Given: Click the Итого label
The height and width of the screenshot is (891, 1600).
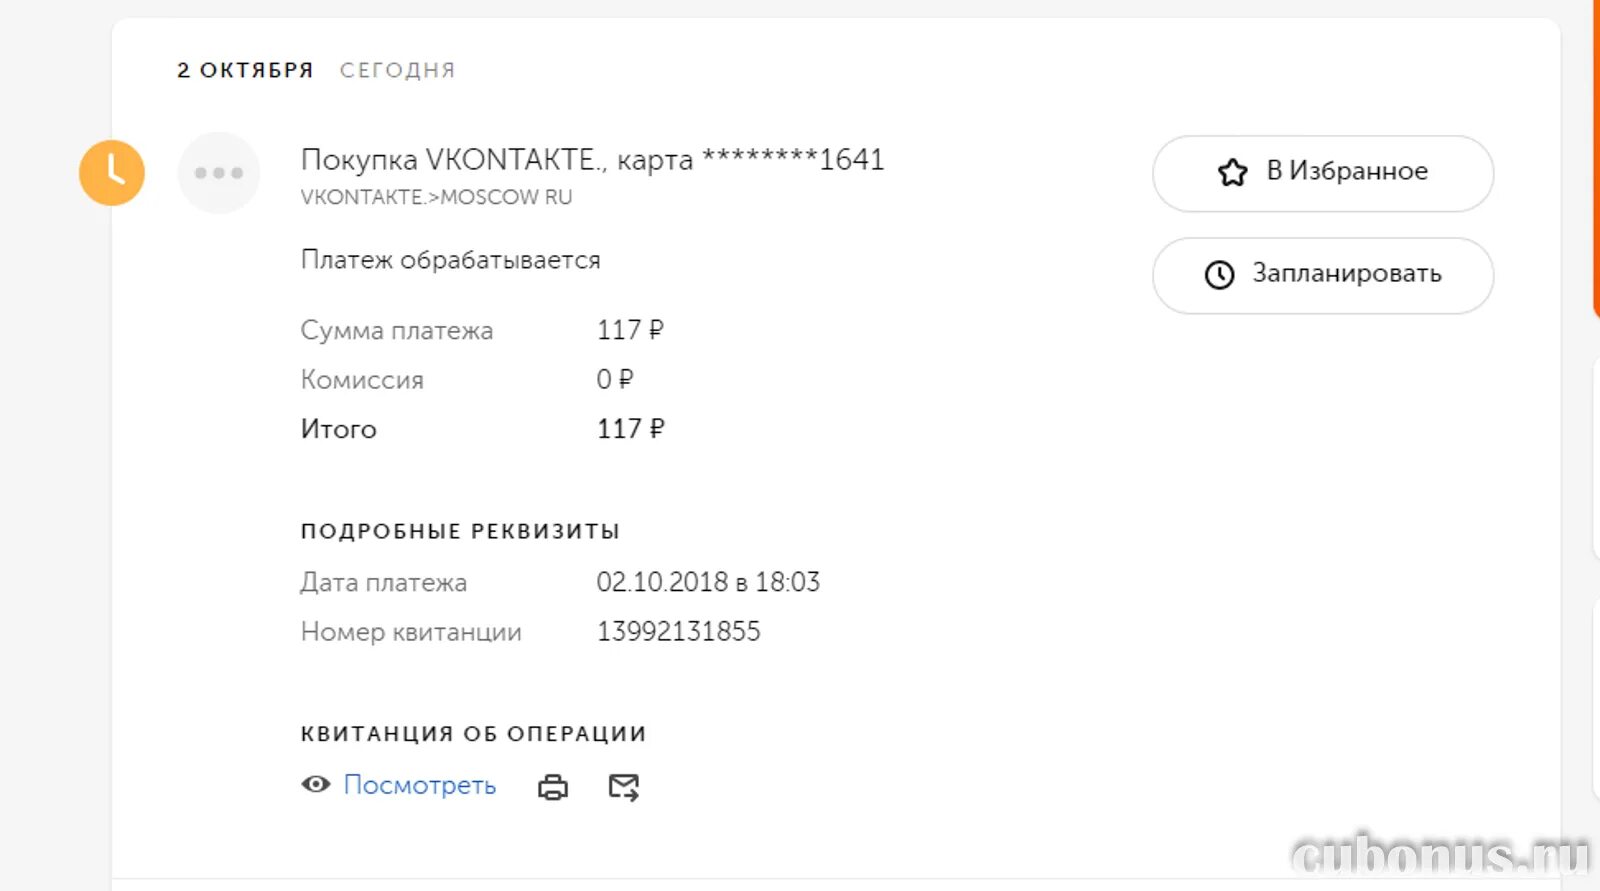Looking at the screenshot, I should click(339, 429).
